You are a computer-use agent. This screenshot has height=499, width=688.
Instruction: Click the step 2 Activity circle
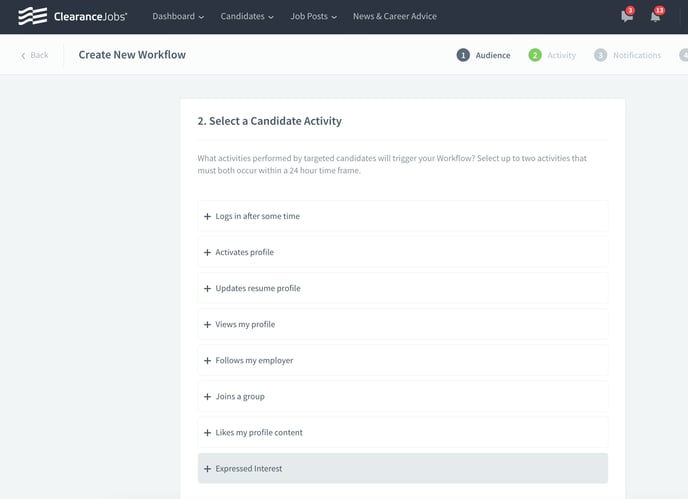[535, 55]
